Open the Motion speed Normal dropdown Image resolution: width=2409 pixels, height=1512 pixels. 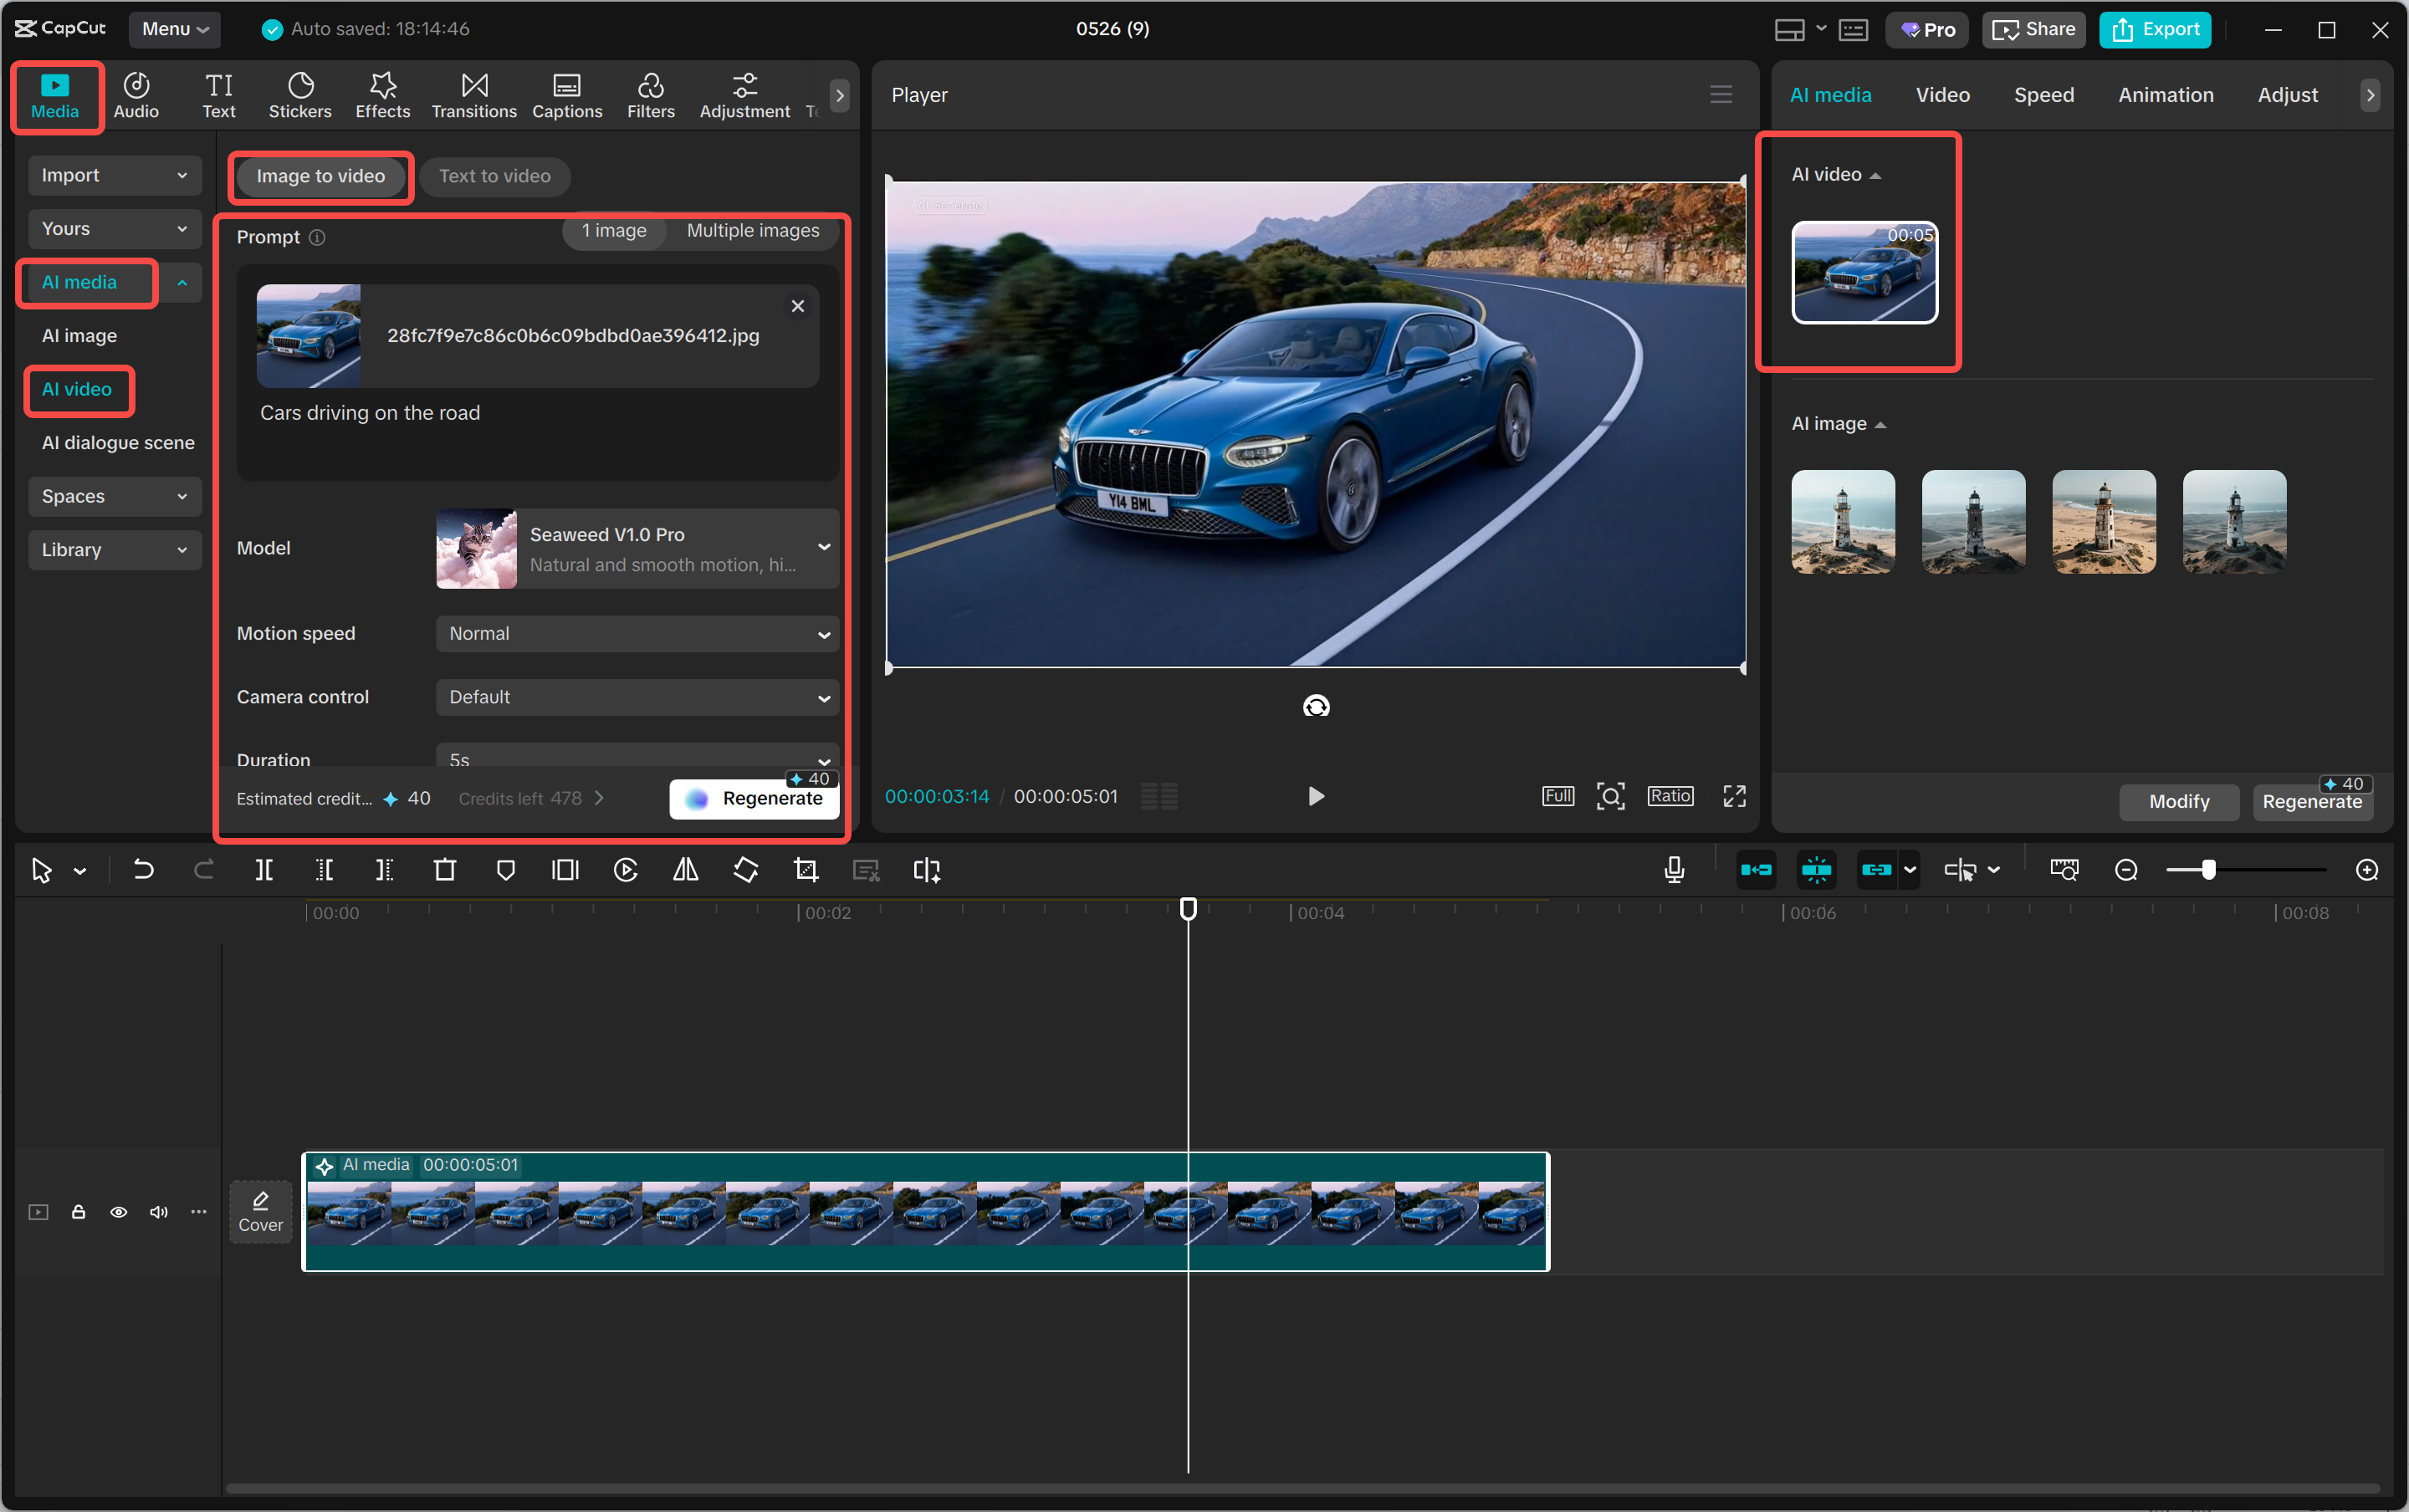pos(637,634)
